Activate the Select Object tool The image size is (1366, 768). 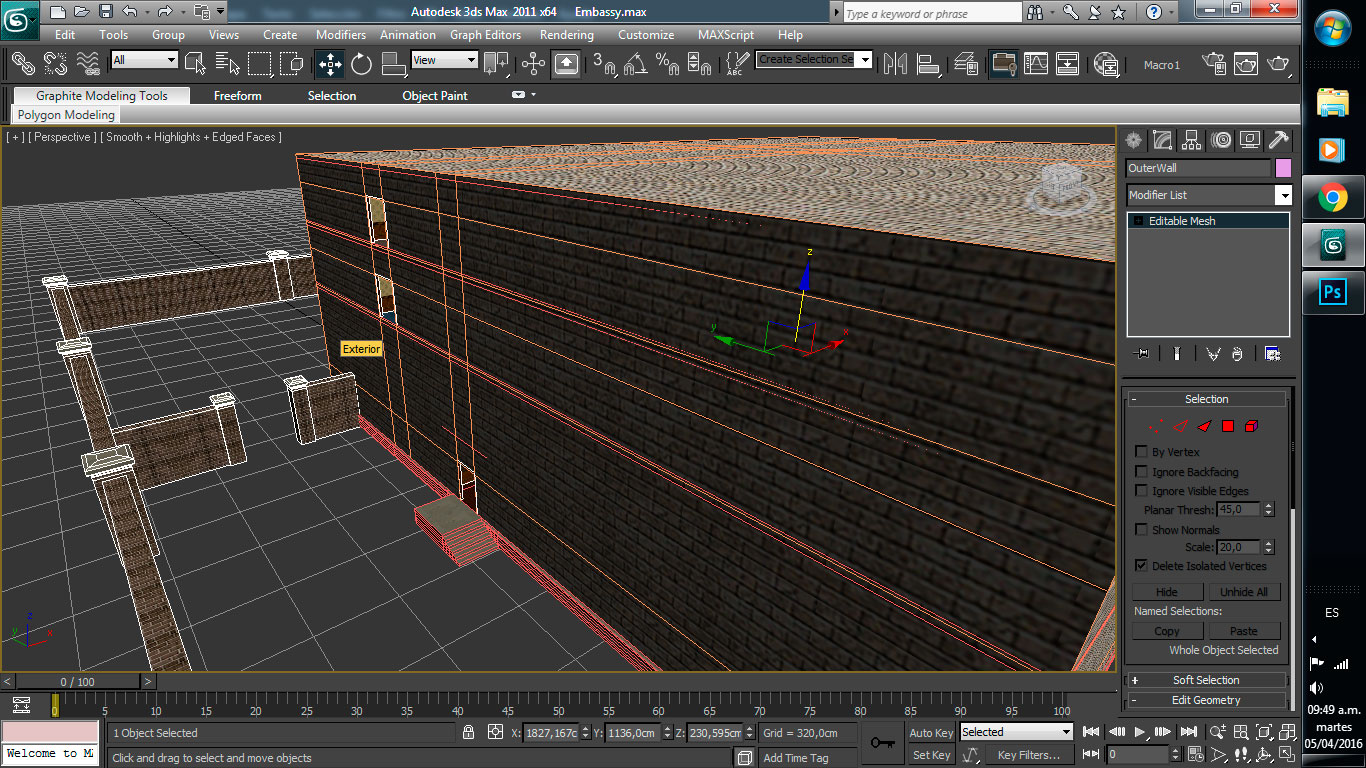(x=195, y=64)
